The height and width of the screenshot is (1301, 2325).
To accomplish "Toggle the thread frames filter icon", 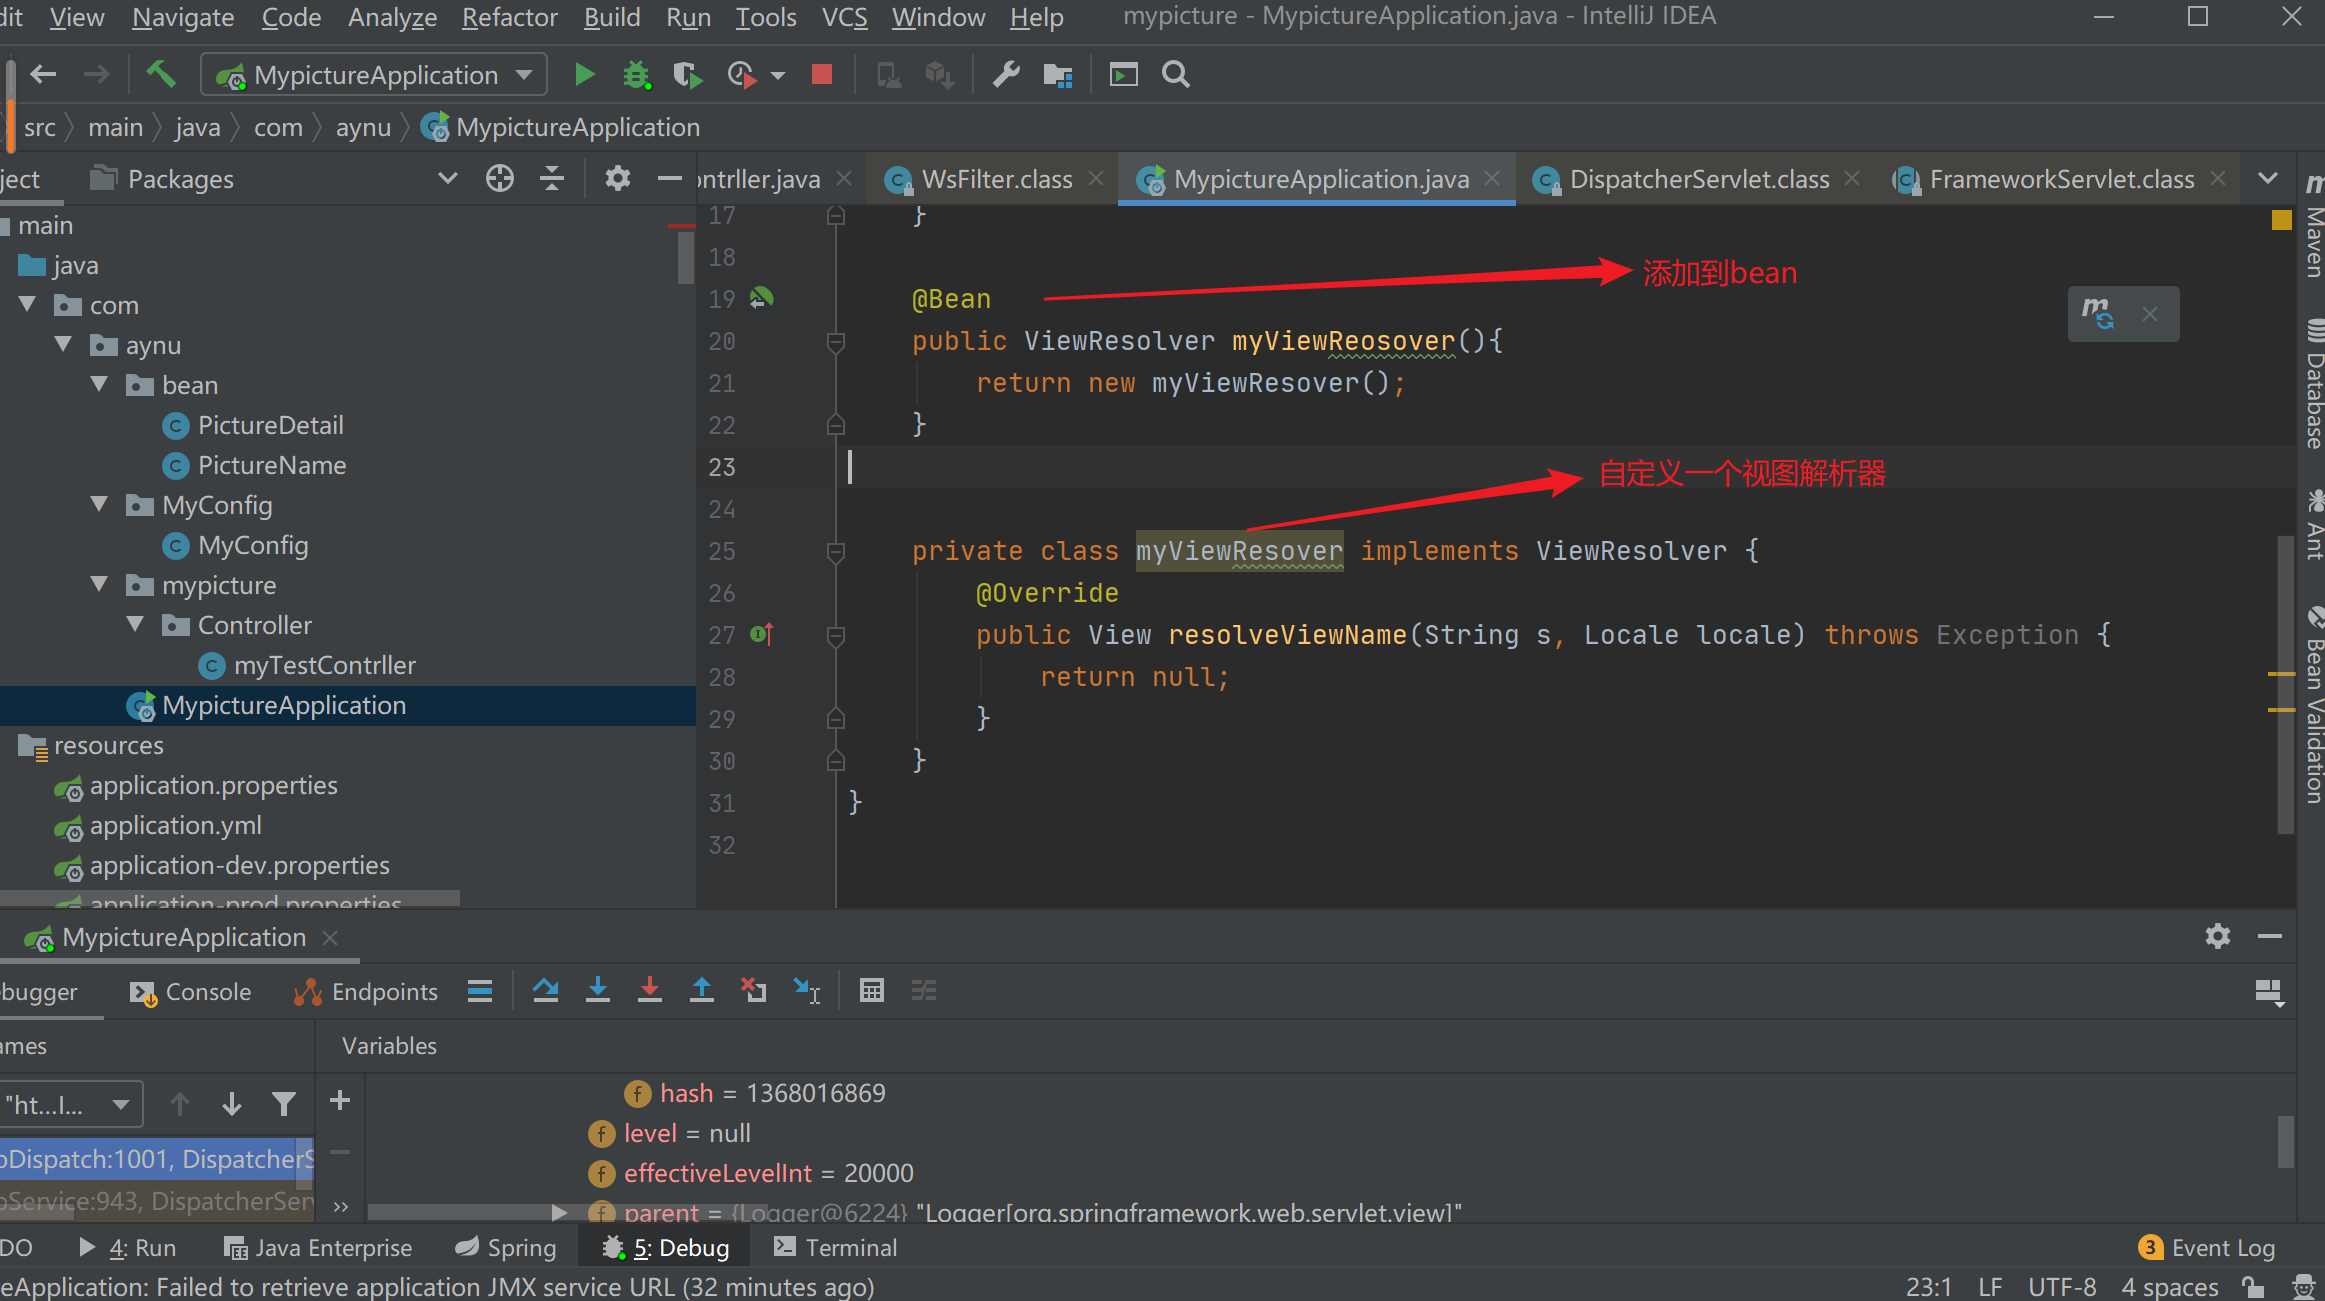I will coord(284,1104).
